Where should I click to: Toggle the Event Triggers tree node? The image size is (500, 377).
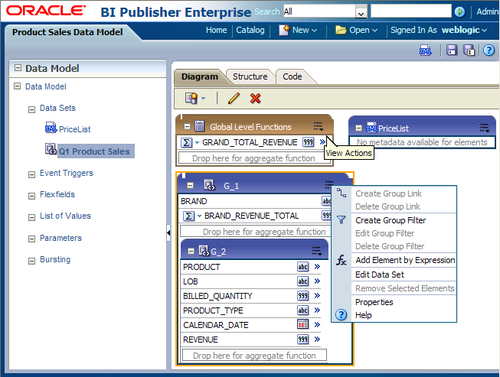32,174
